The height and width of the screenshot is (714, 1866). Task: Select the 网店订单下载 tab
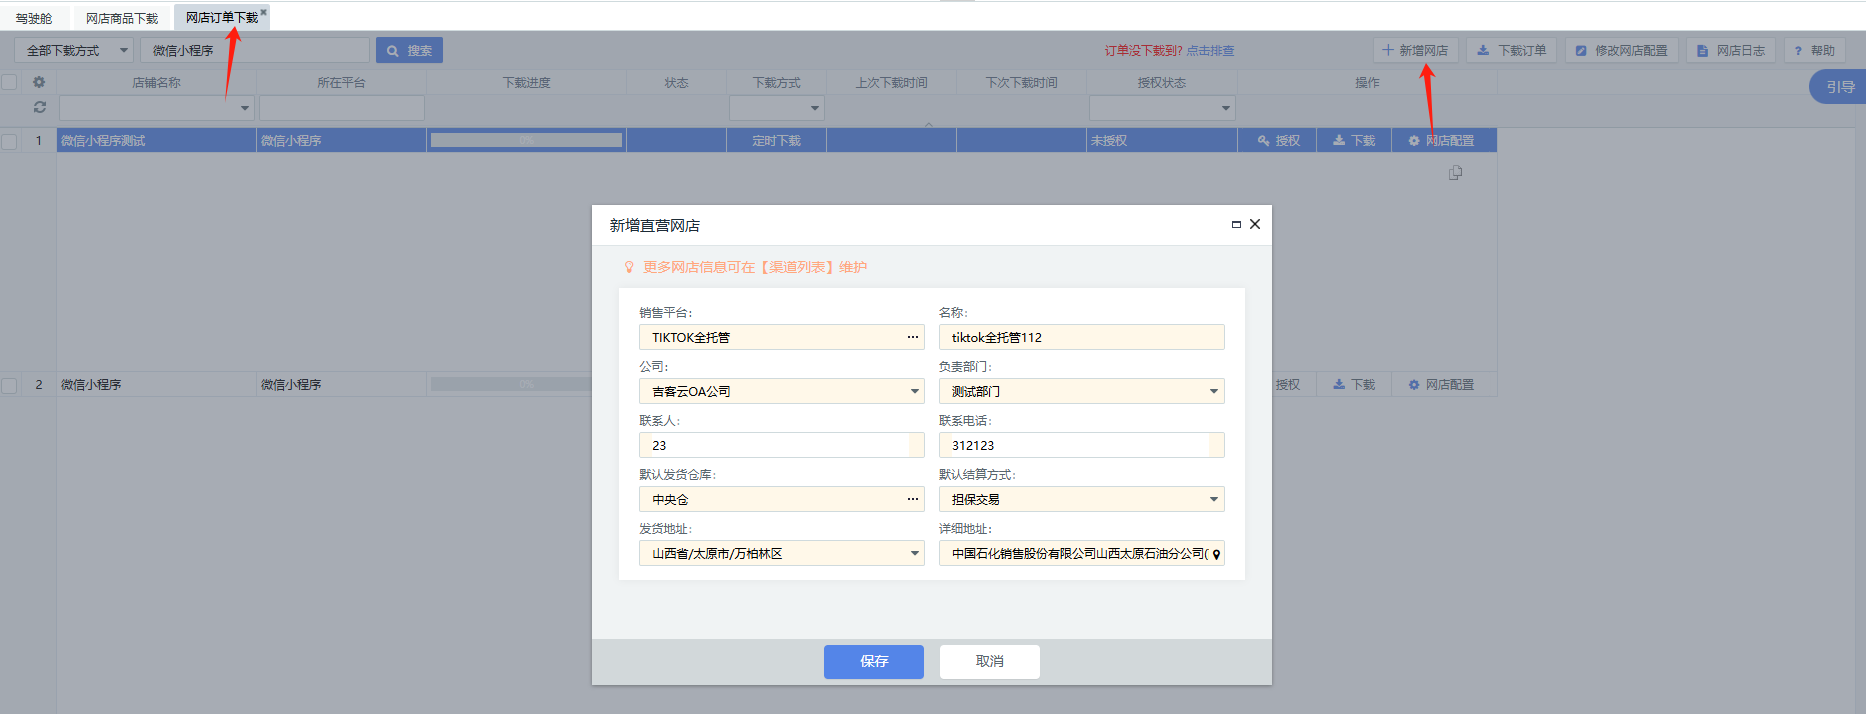tap(221, 17)
